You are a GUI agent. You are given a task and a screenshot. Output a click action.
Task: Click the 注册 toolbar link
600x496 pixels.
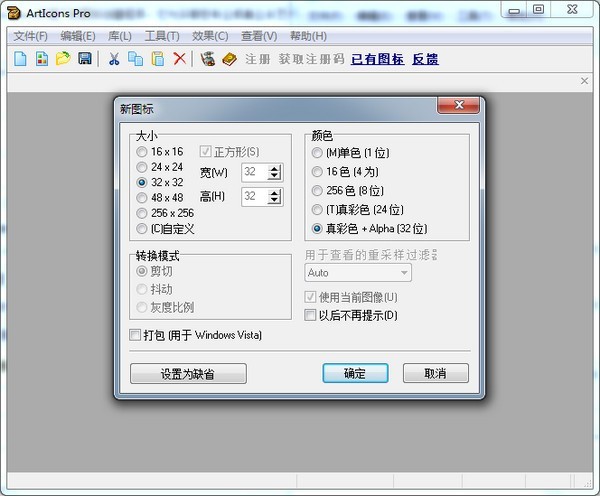(258, 59)
